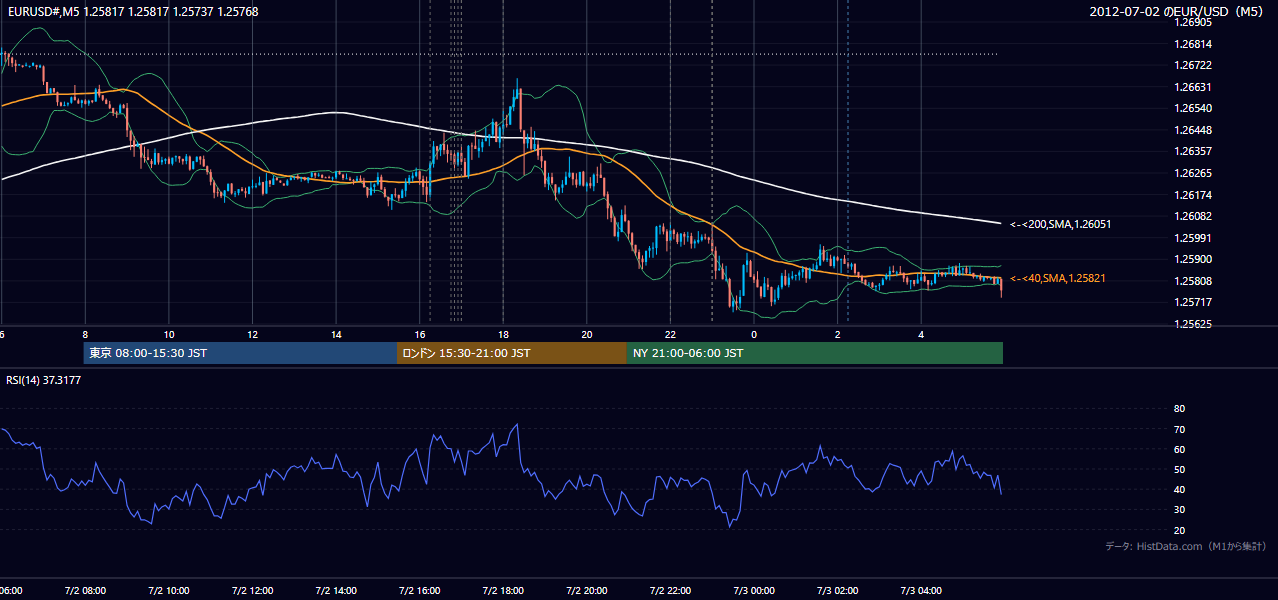Click price axis value 1.26905

[x=1195, y=22]
